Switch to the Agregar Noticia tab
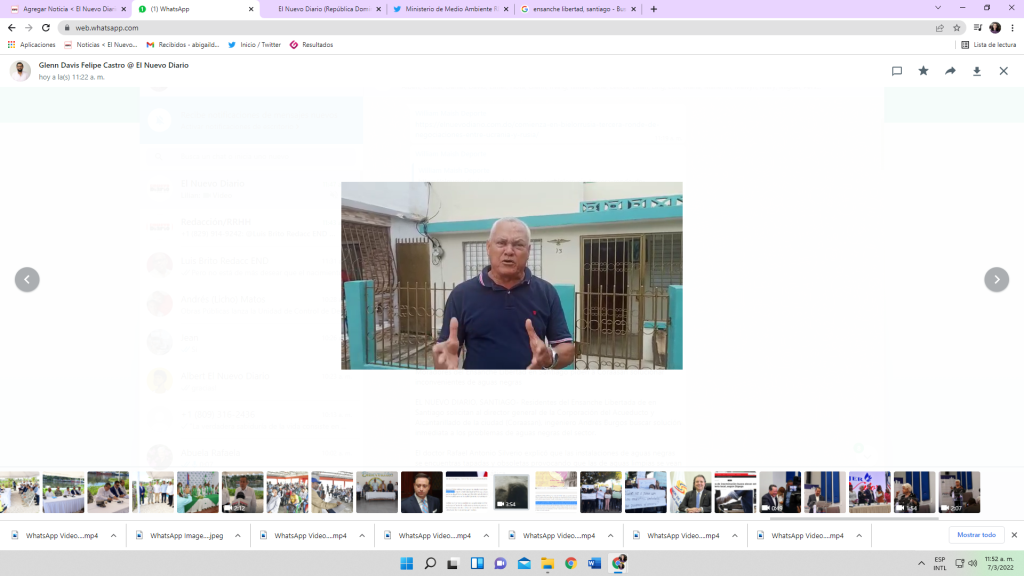 coord(65,8)
